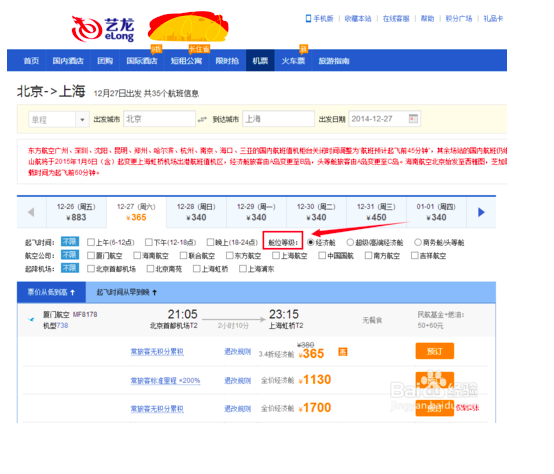
Task: Check the 南方航空 airline filter
Action: (x=369, y=255)
